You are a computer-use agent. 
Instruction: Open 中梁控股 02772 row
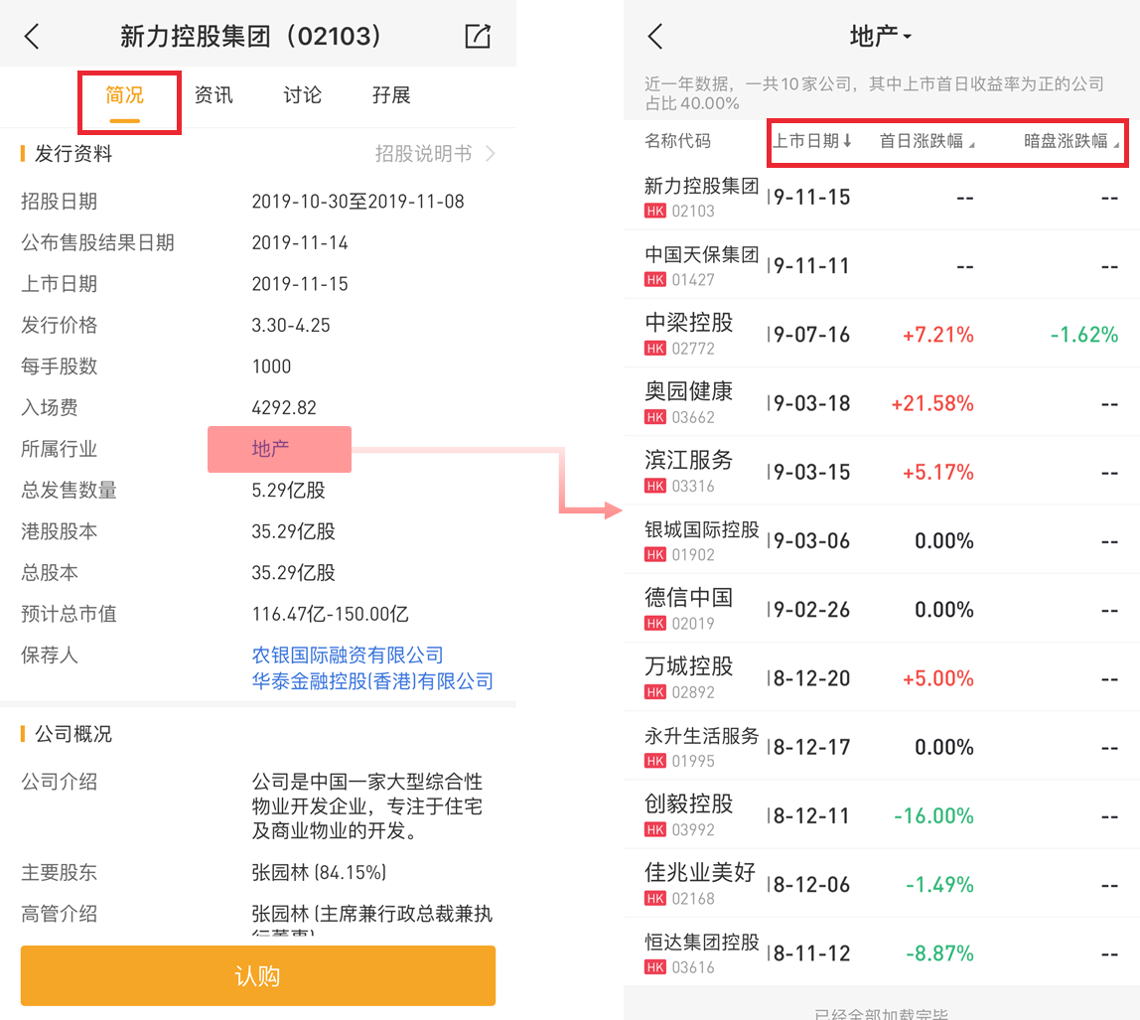(x=881, y=334)
